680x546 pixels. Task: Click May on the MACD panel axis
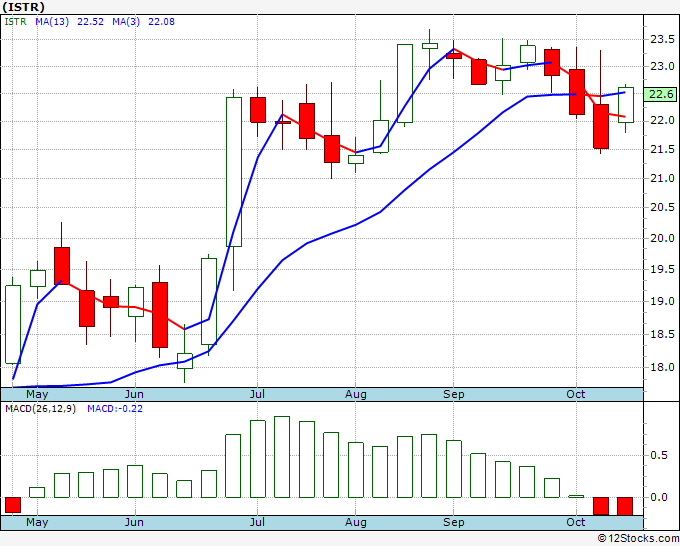pyautogui.click(x=37, y=522)
